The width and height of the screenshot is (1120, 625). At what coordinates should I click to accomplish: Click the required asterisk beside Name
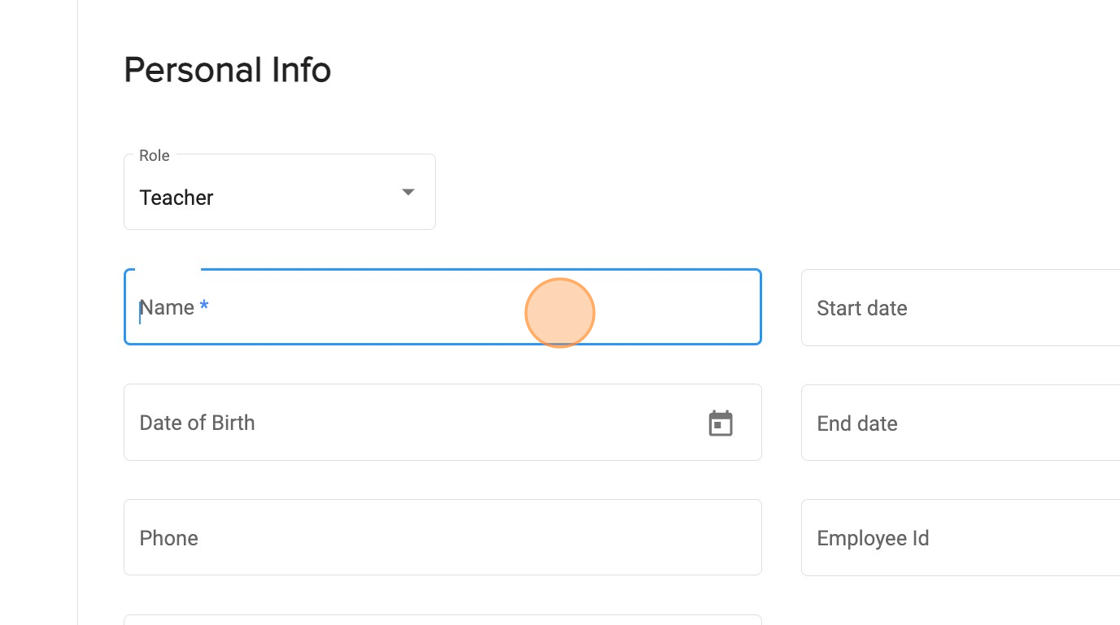click(x=204, y=308)
